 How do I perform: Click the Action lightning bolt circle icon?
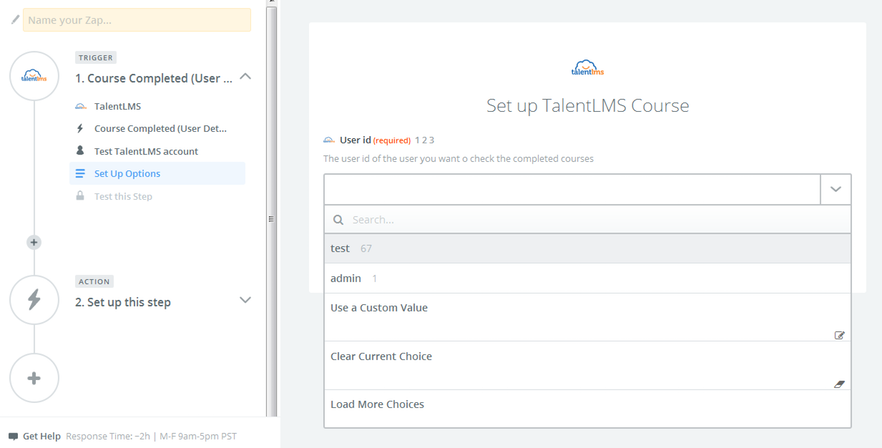34,300
